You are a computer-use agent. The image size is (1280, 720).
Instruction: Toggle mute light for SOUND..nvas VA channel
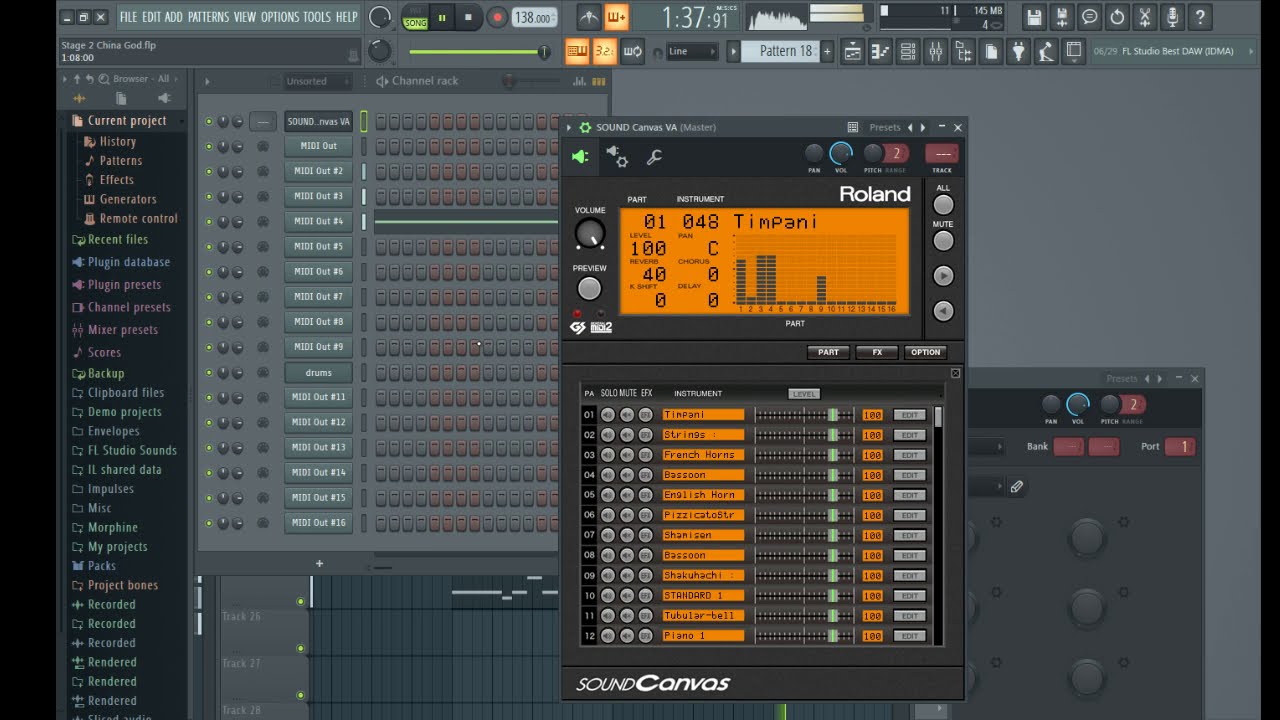[209, 122]
